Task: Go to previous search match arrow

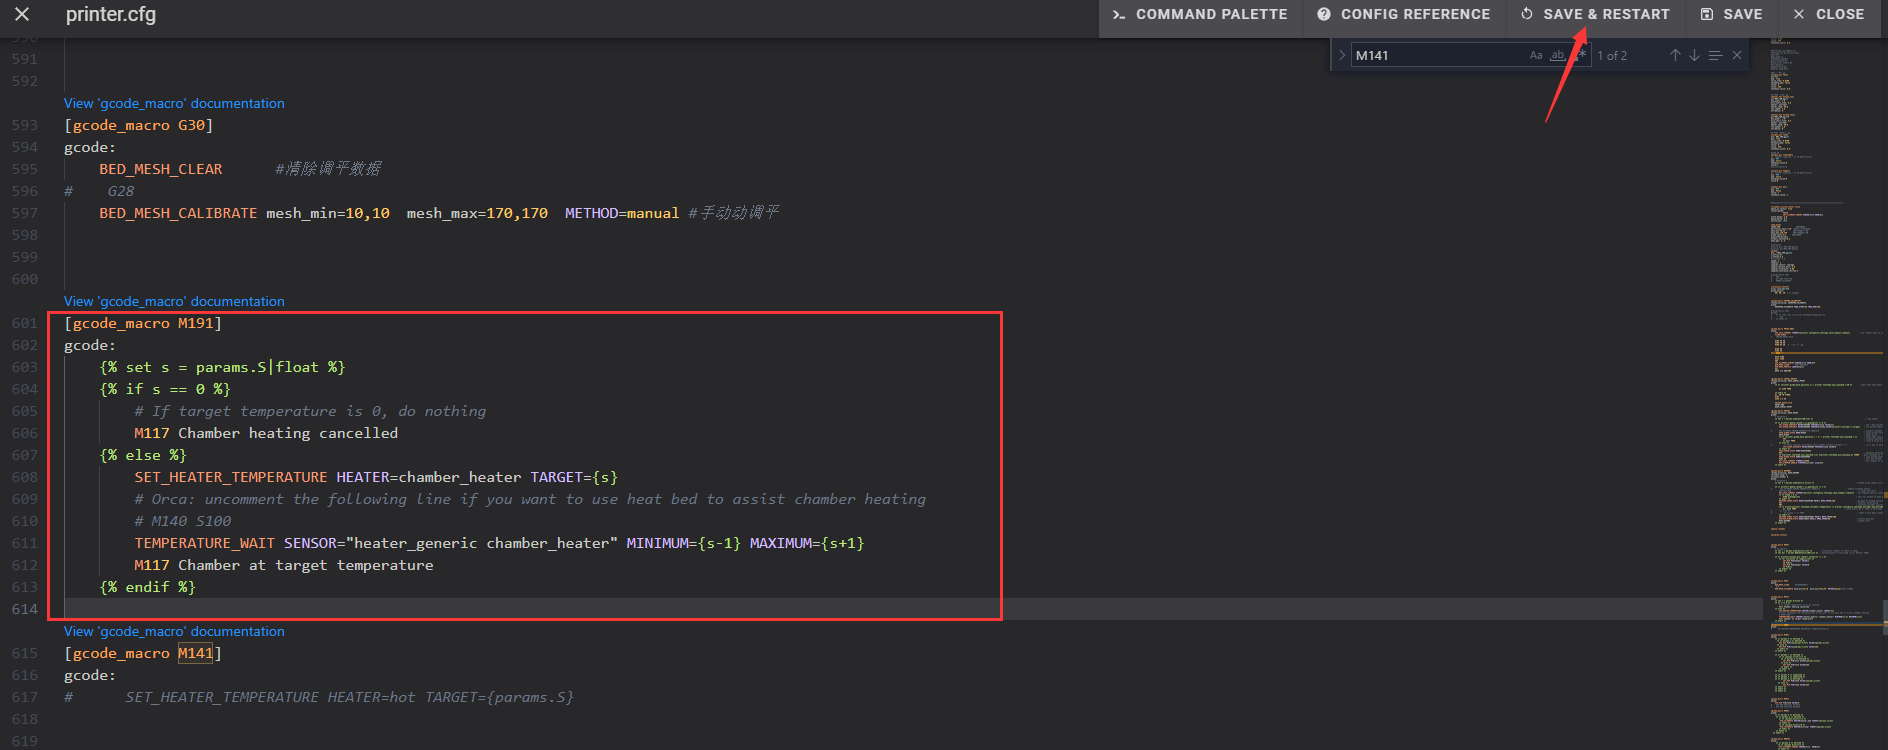Action: pos(1675,56)
